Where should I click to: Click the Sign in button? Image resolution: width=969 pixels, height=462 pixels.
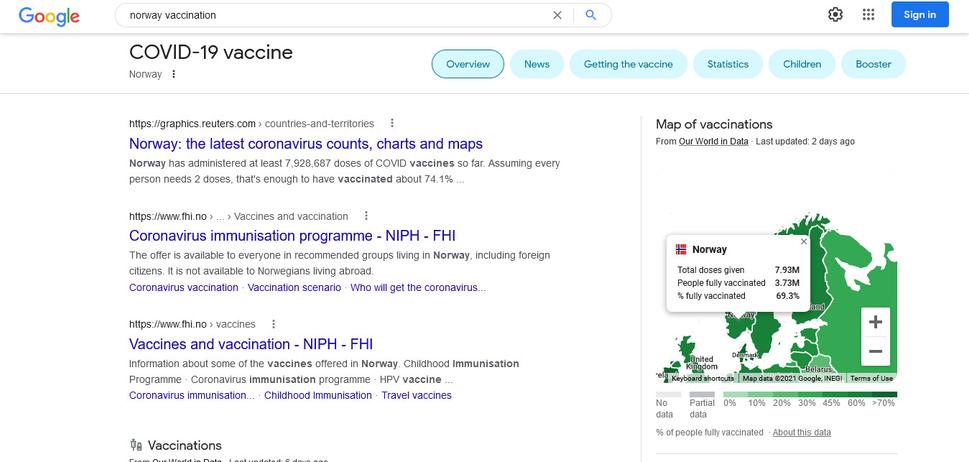point(920,15)
